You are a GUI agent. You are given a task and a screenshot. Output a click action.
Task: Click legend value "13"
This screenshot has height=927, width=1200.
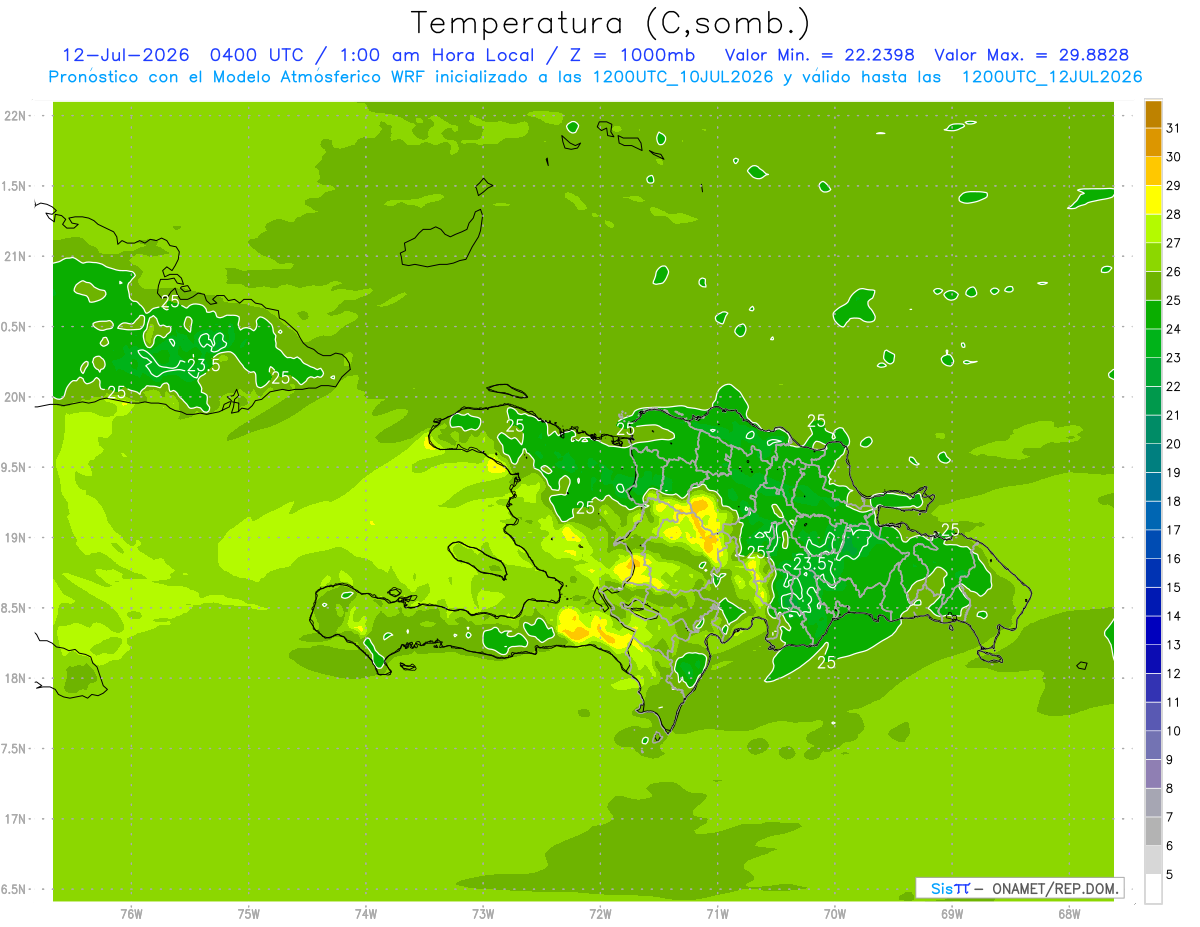[x=1174, y=645]
